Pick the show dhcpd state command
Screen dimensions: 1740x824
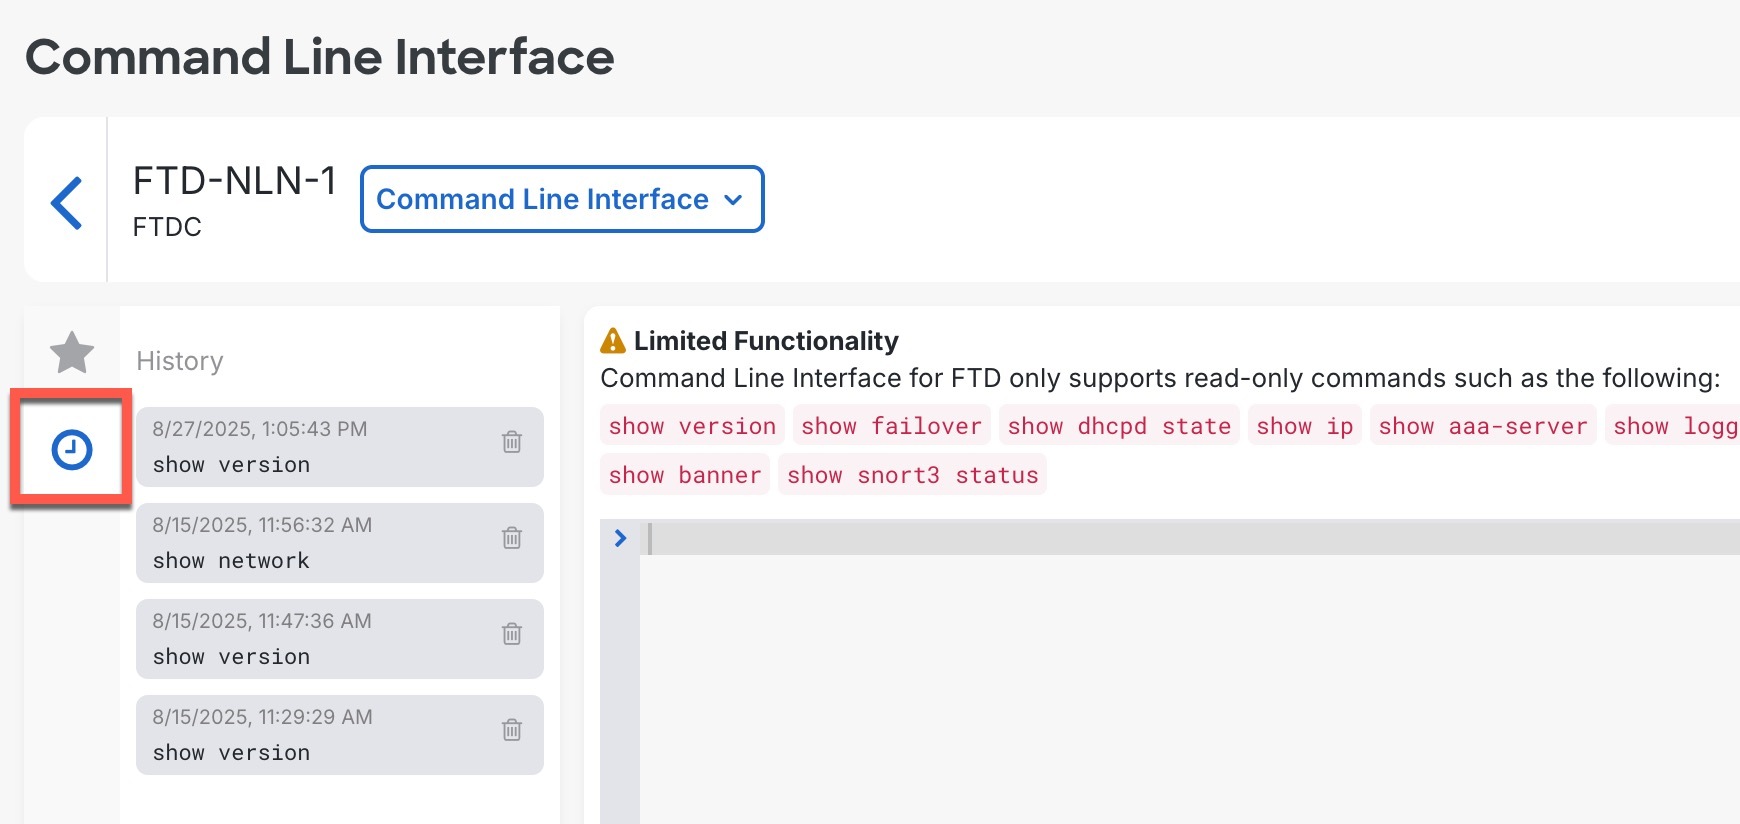pyautogui.click(x=1119, y=426)
